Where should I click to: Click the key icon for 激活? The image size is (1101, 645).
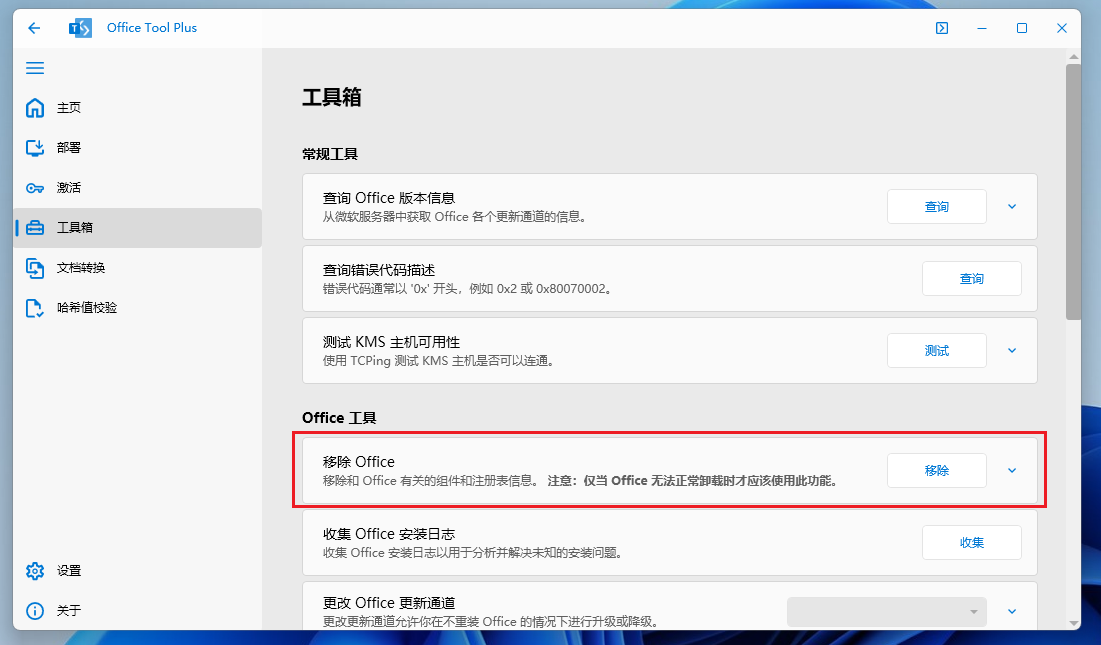pyautogui.click(x=35, y=188)
